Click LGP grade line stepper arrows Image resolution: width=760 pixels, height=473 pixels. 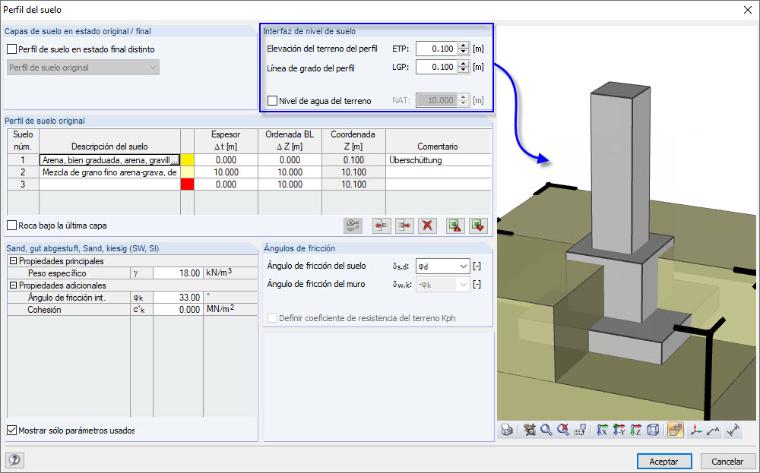(463, 67)
